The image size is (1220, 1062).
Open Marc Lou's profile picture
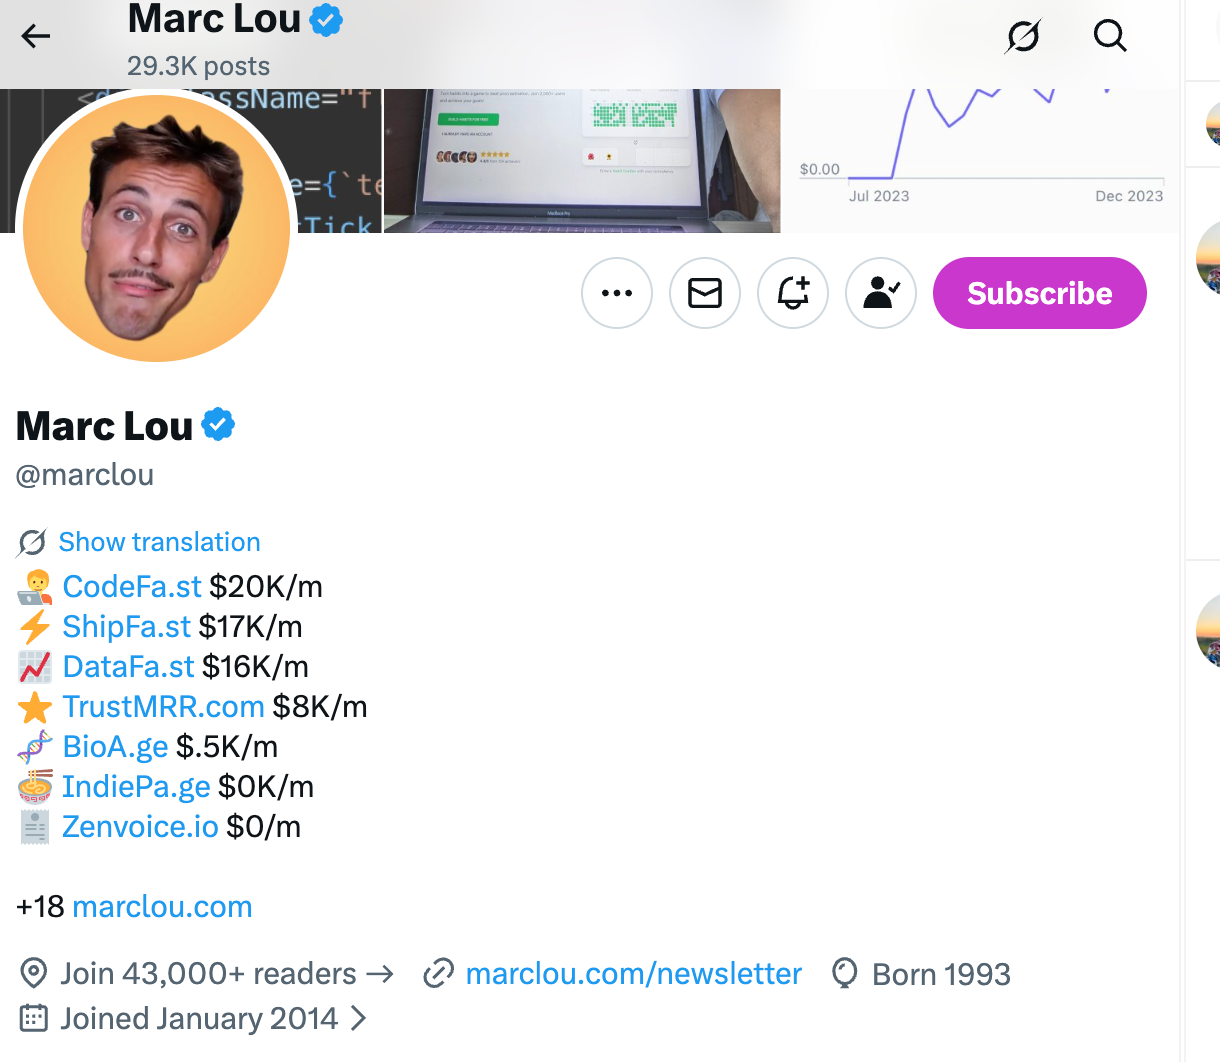157,227
